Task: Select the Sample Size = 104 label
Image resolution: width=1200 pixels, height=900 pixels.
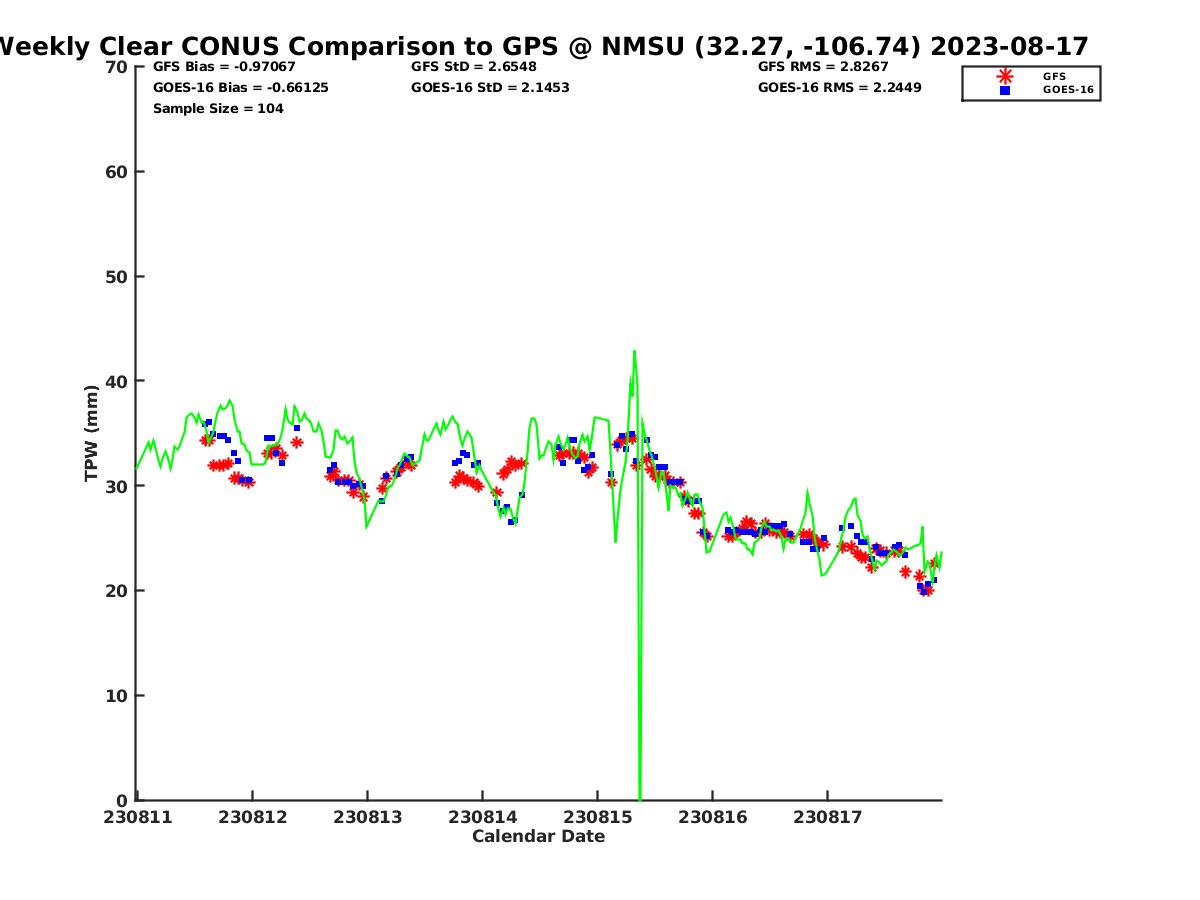Action: [x=218, y=109]
